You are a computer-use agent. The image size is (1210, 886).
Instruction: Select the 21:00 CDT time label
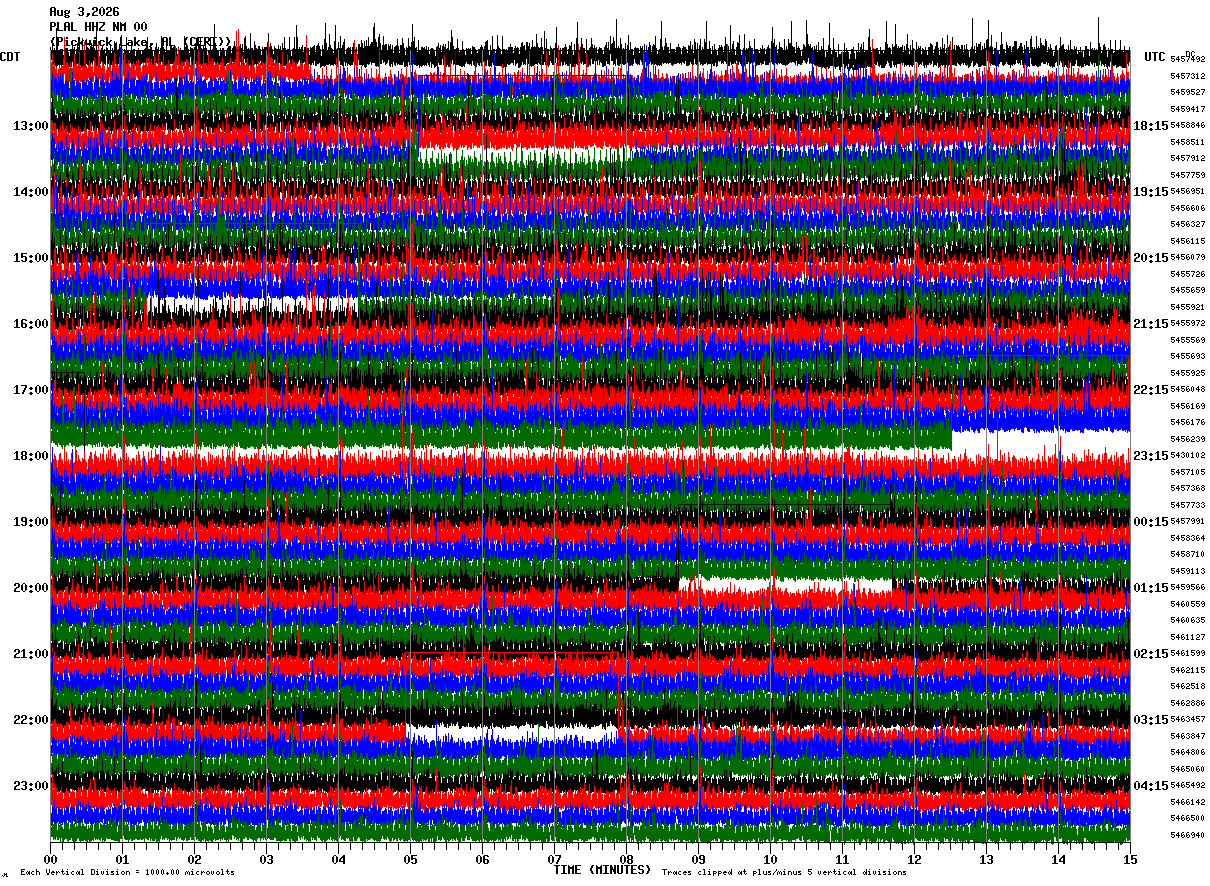[x=30, y=654]
